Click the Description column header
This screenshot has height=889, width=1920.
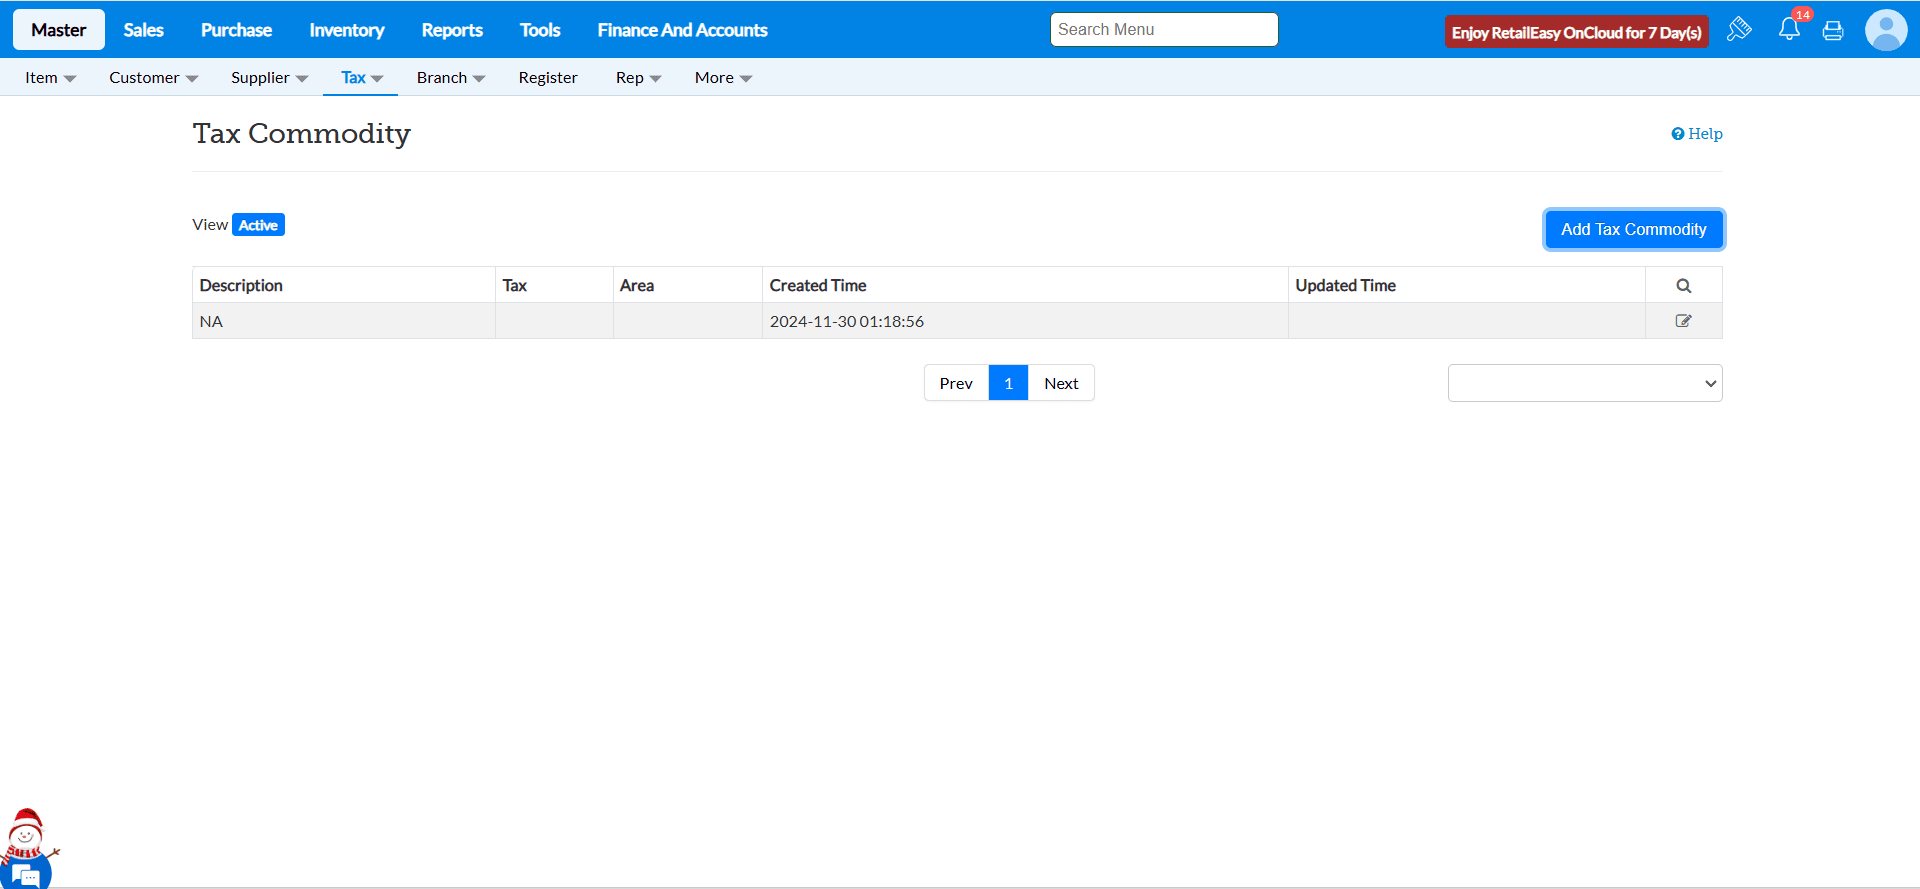click(x=344, y=285)
